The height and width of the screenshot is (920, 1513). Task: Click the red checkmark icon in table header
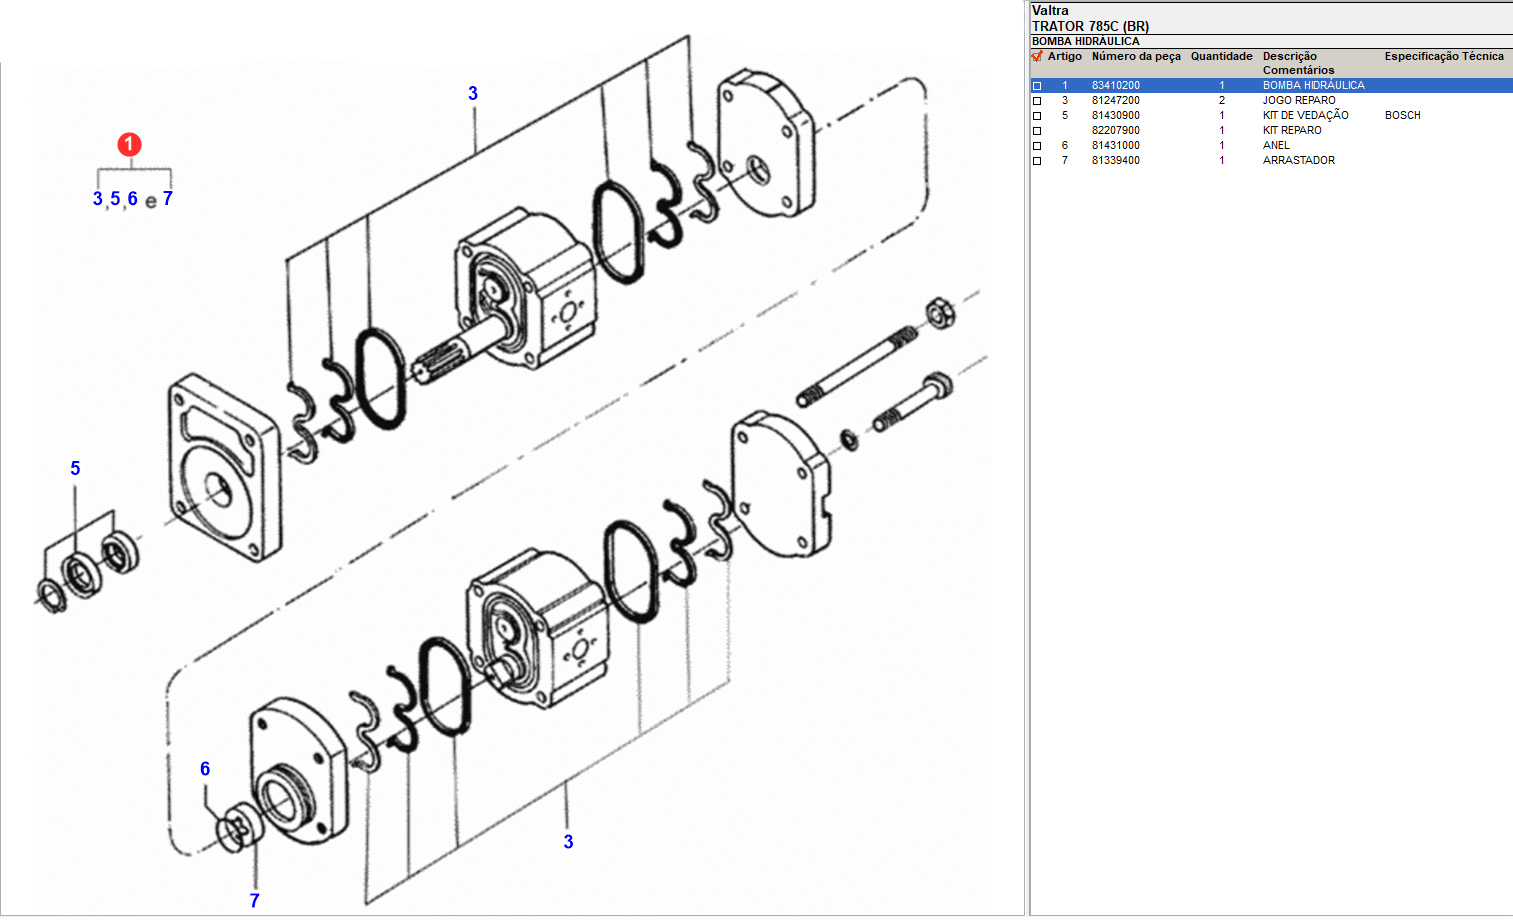(x=1037, y=57)
